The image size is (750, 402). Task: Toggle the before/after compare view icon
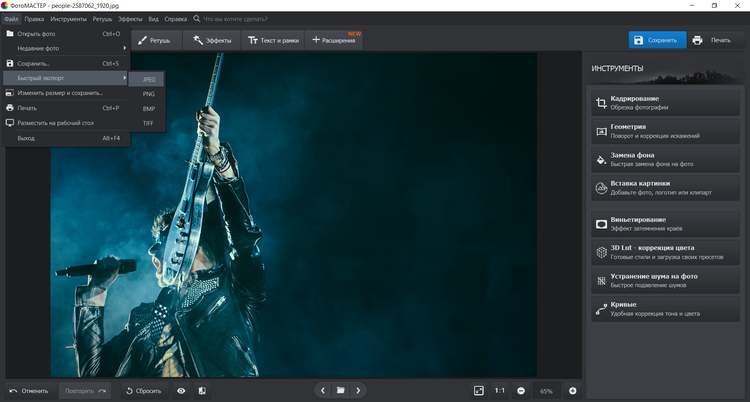click(x=202, y=390)
